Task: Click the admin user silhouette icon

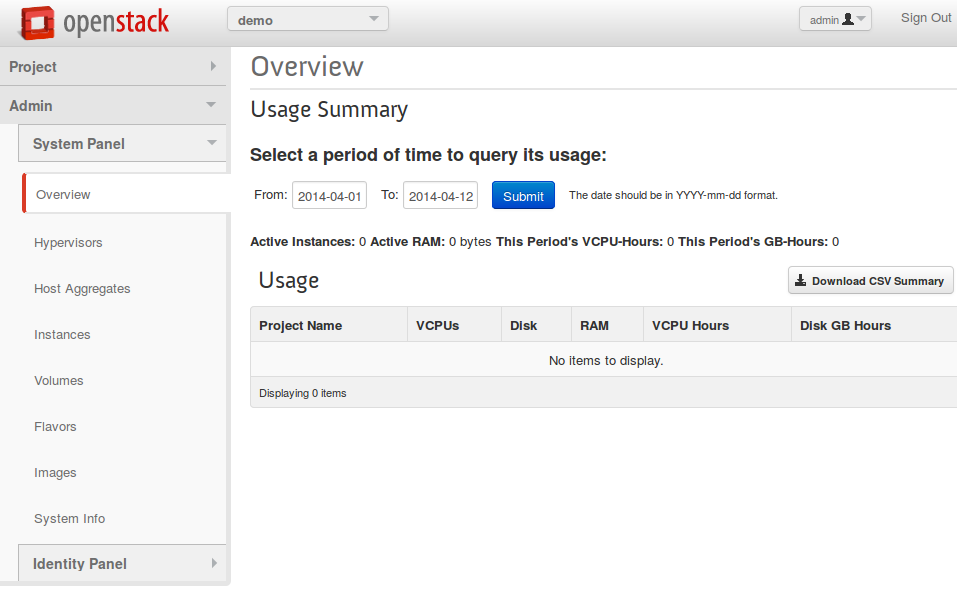Action: (848, 19)
